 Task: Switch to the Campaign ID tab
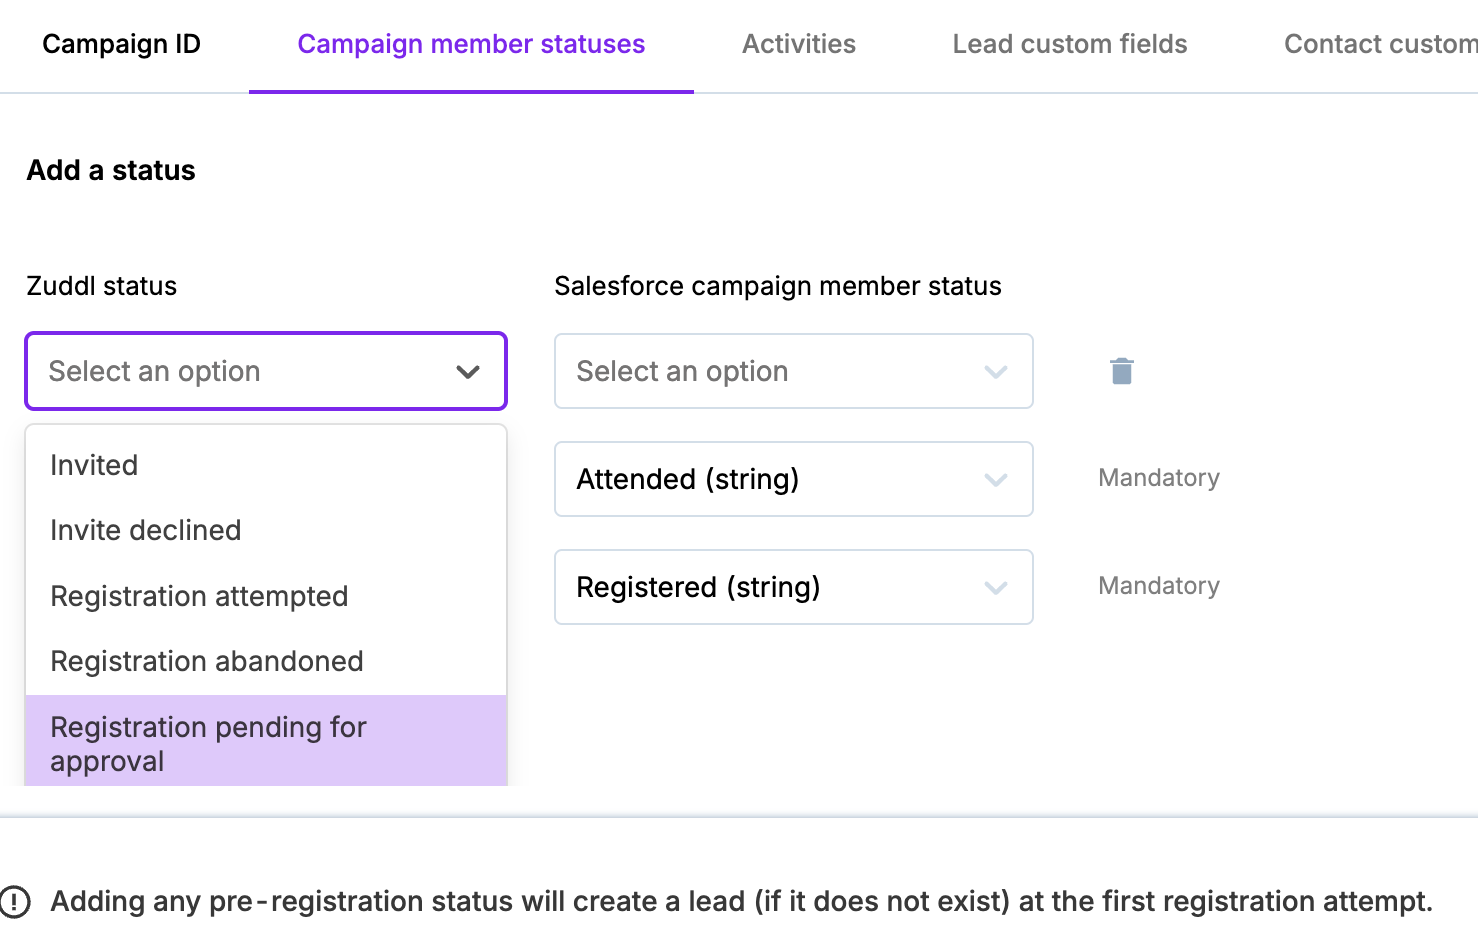121,44
